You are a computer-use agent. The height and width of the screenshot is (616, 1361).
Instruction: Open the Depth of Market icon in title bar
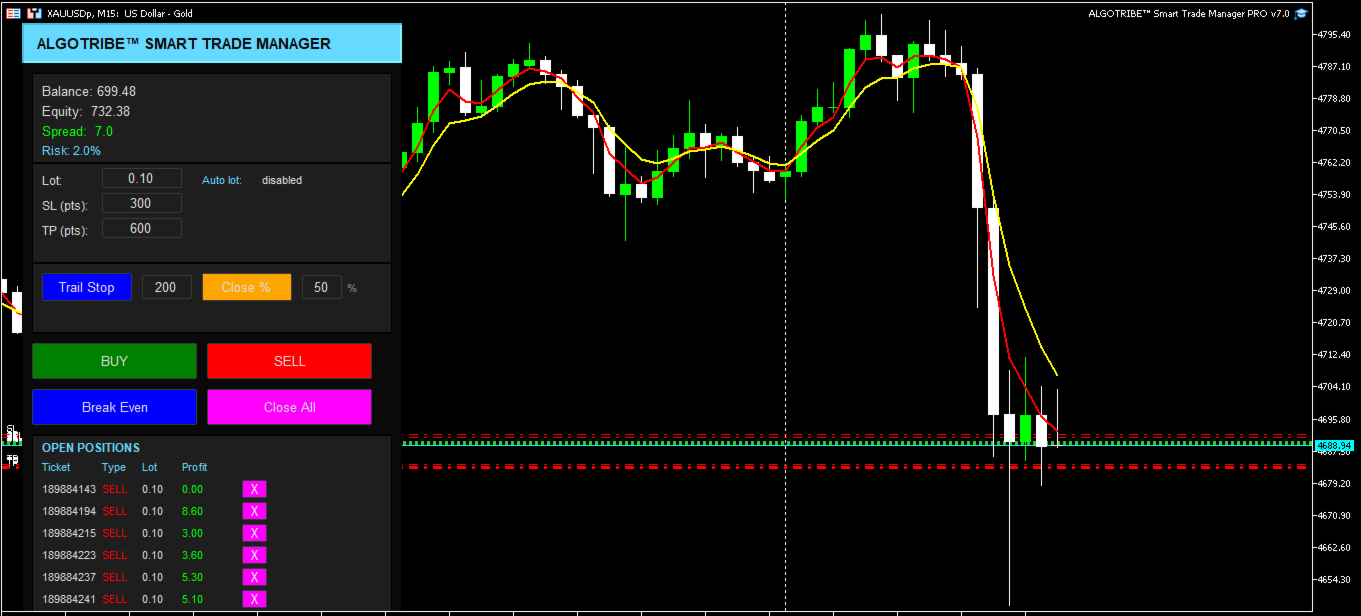pyautogui.click(x=12, y=13)
